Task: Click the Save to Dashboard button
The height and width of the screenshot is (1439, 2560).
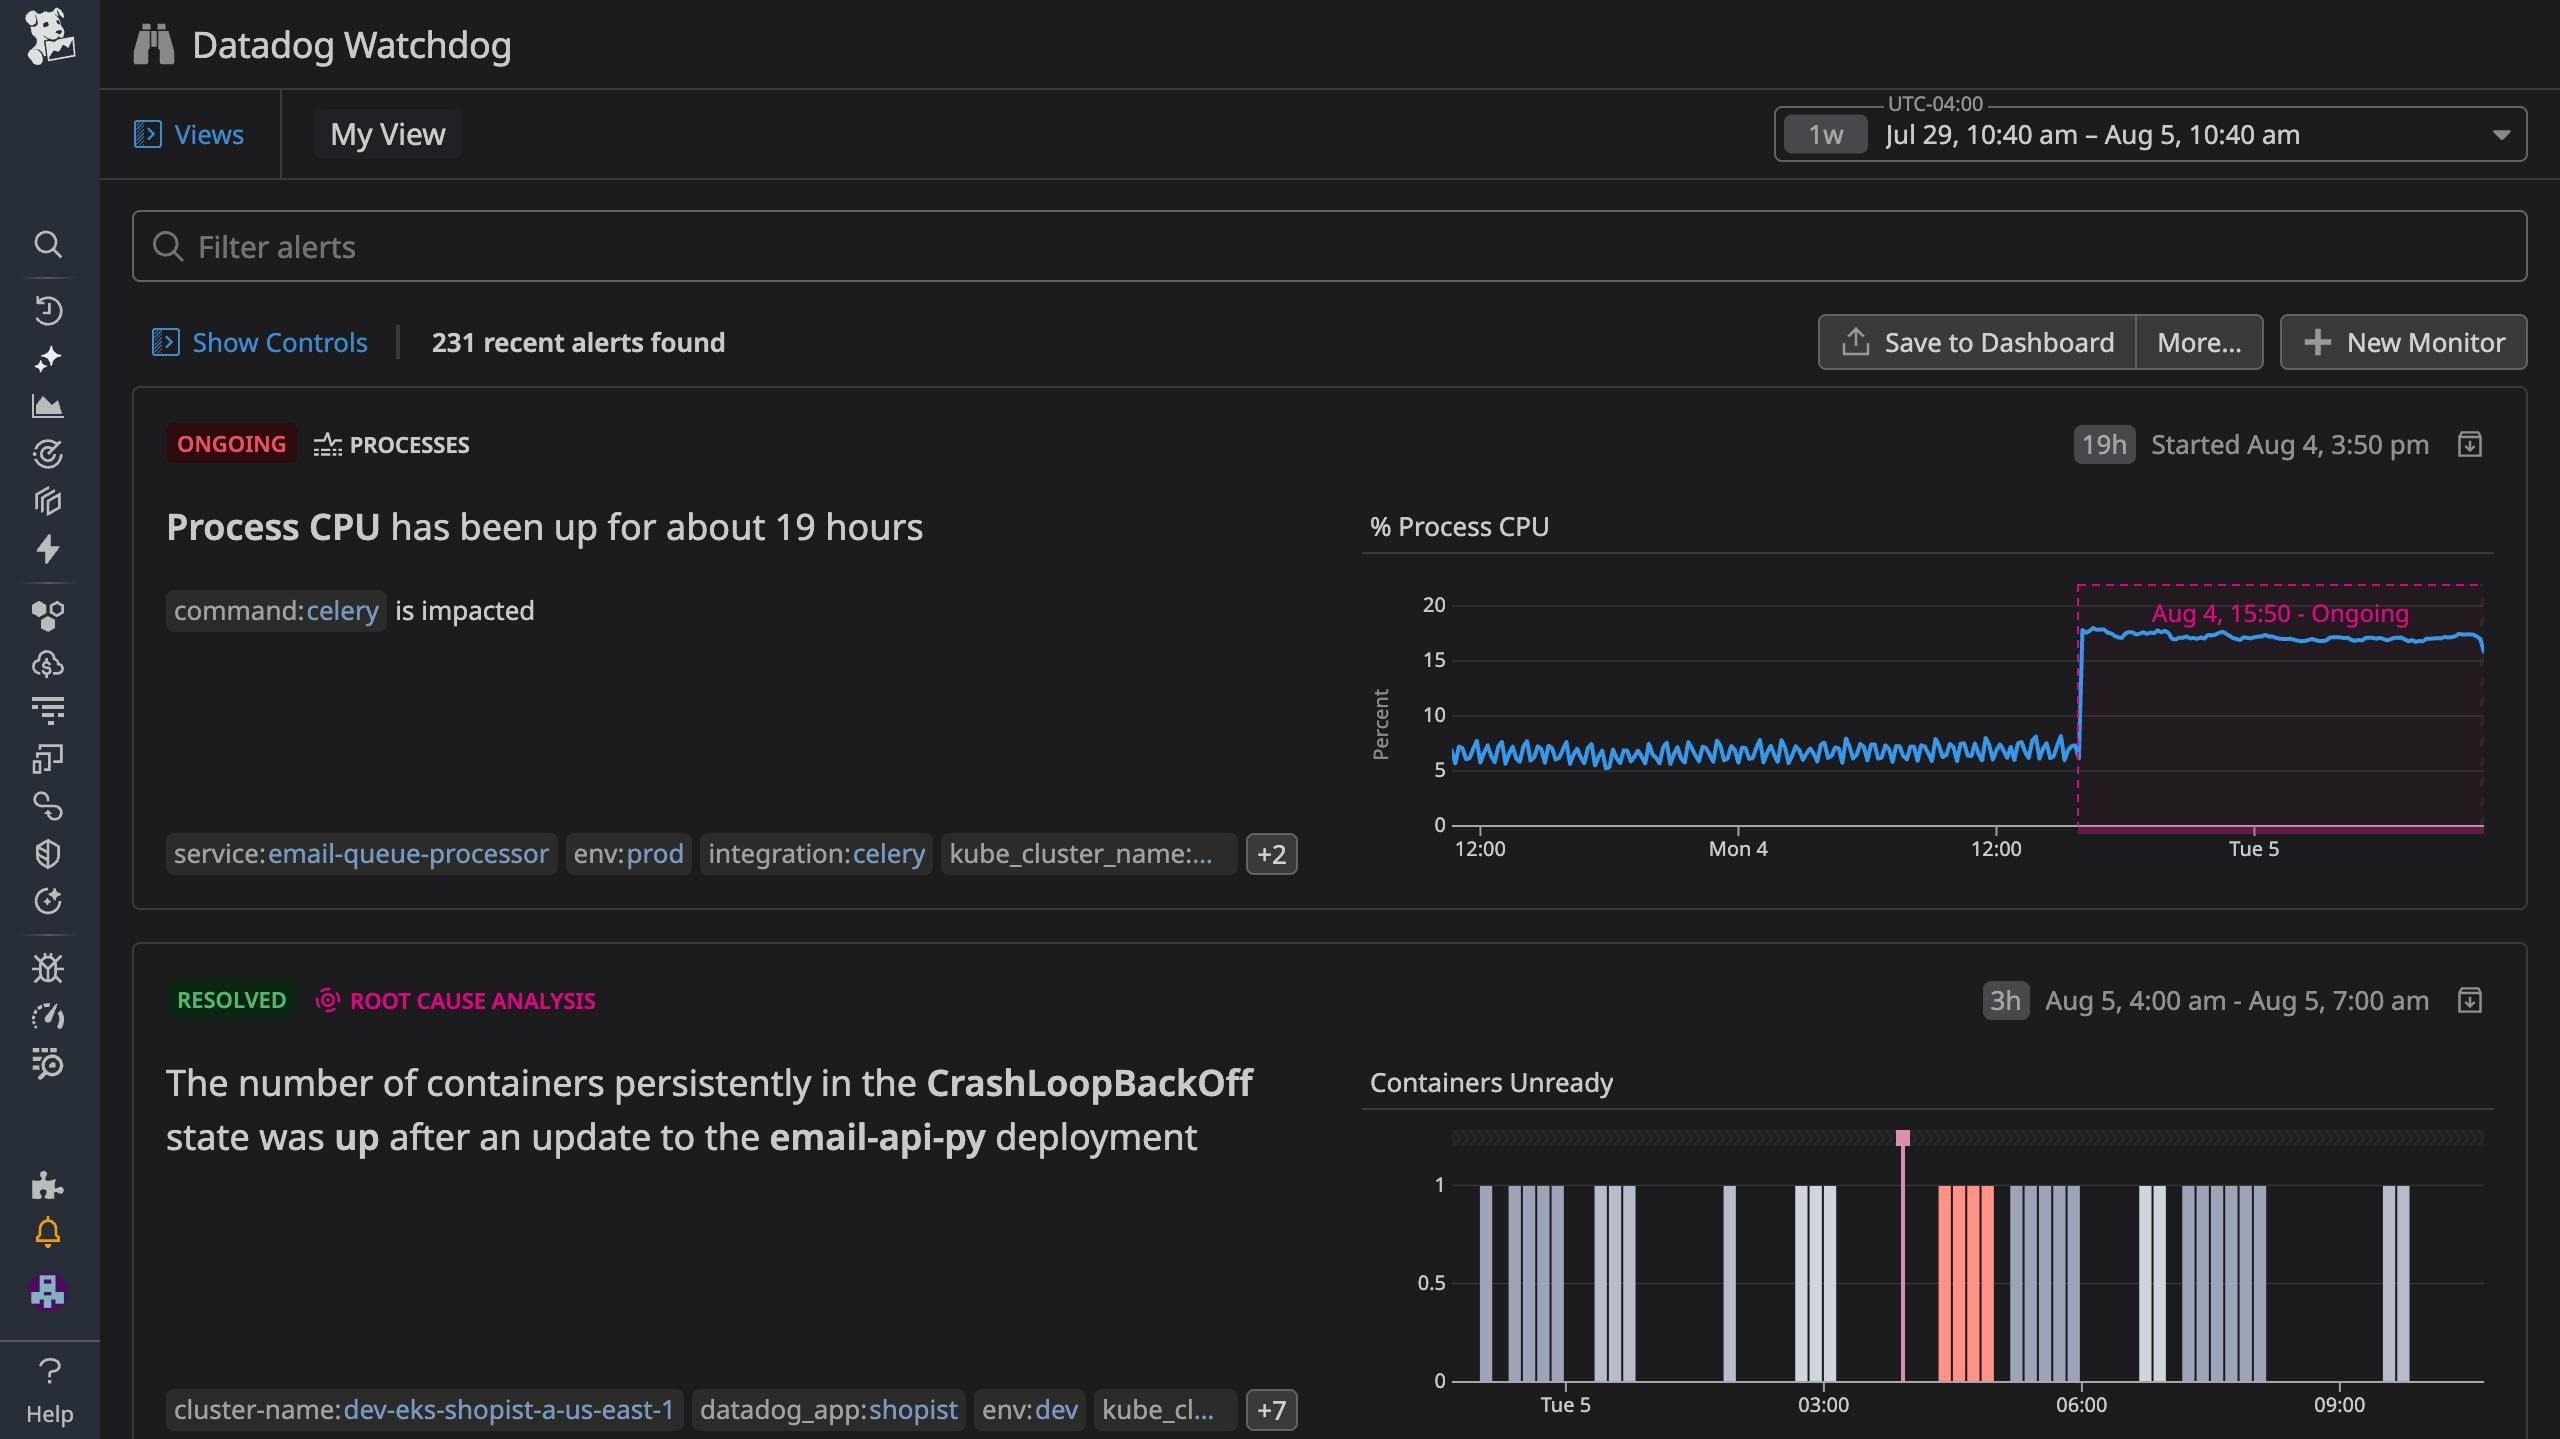Action: [x=1977, y=342]
